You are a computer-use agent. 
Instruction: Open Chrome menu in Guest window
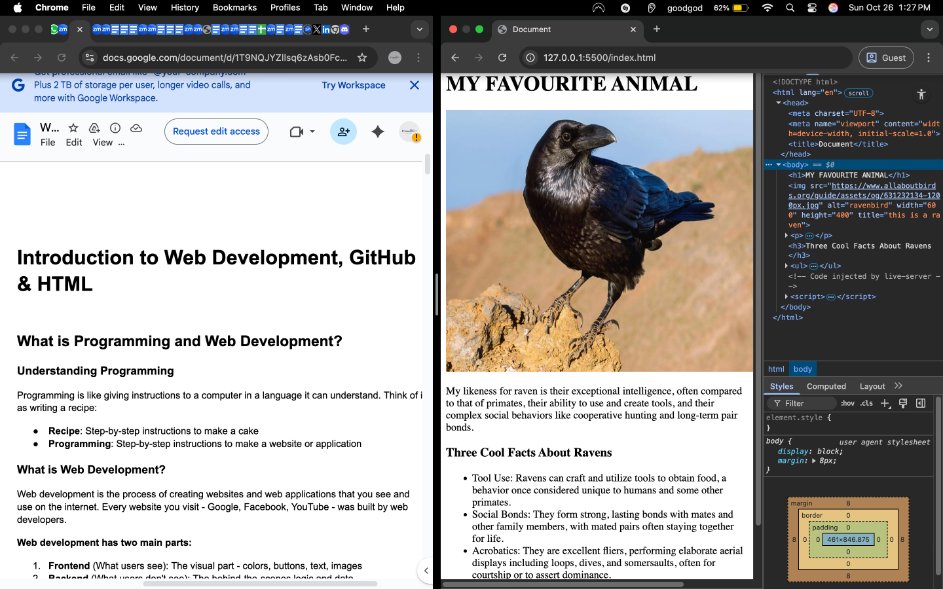[929, 58]
